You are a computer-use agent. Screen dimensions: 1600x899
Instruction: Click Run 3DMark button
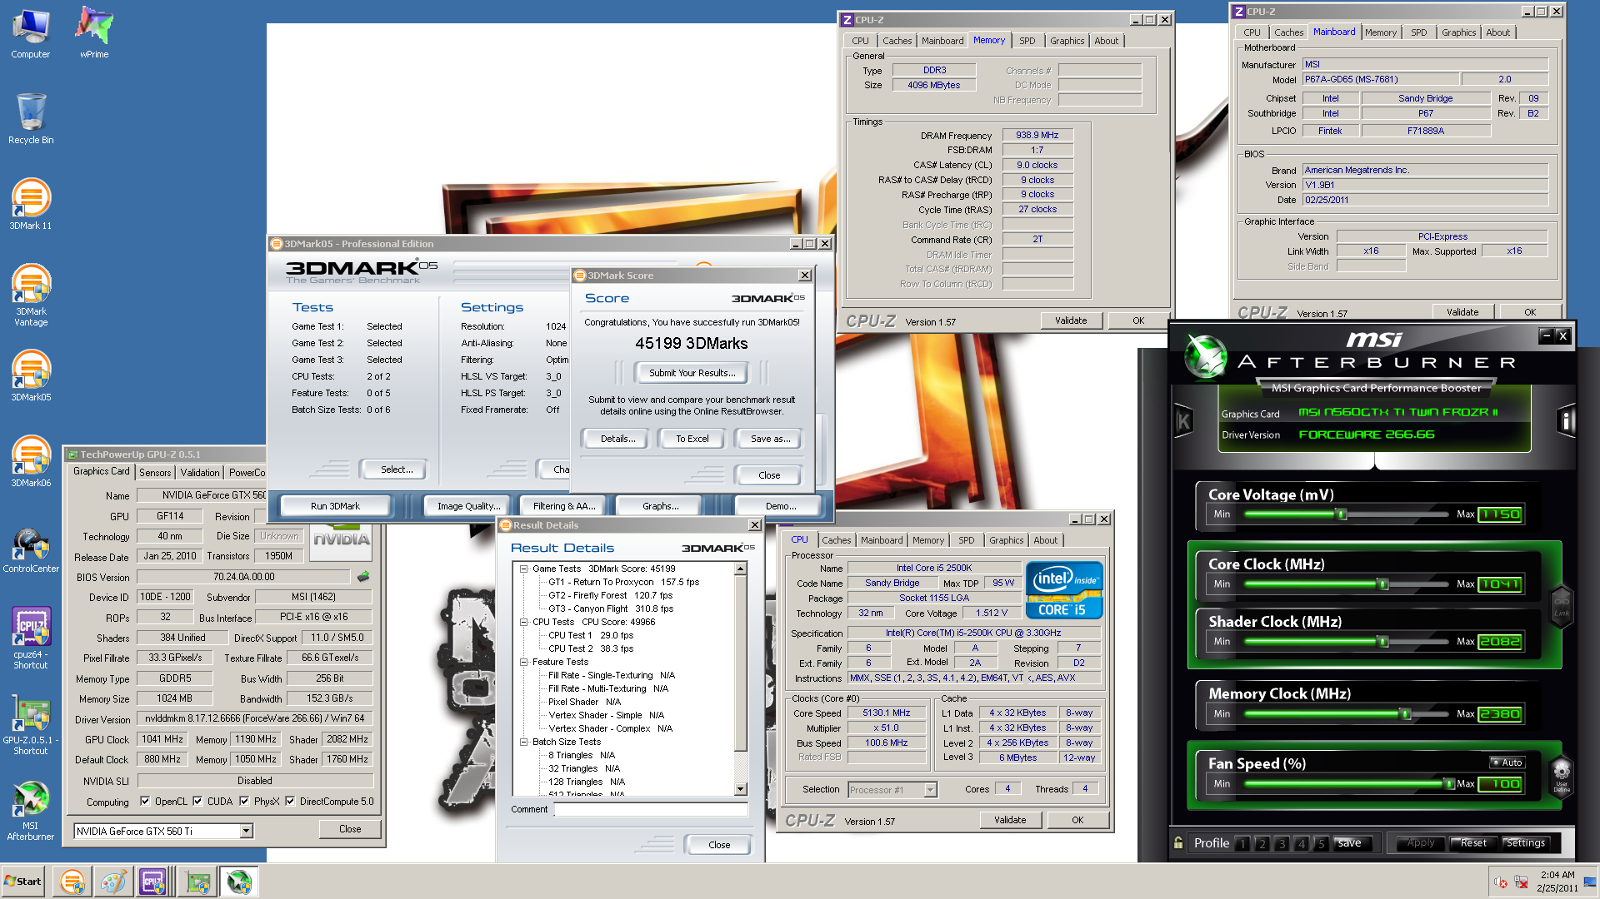335,506
